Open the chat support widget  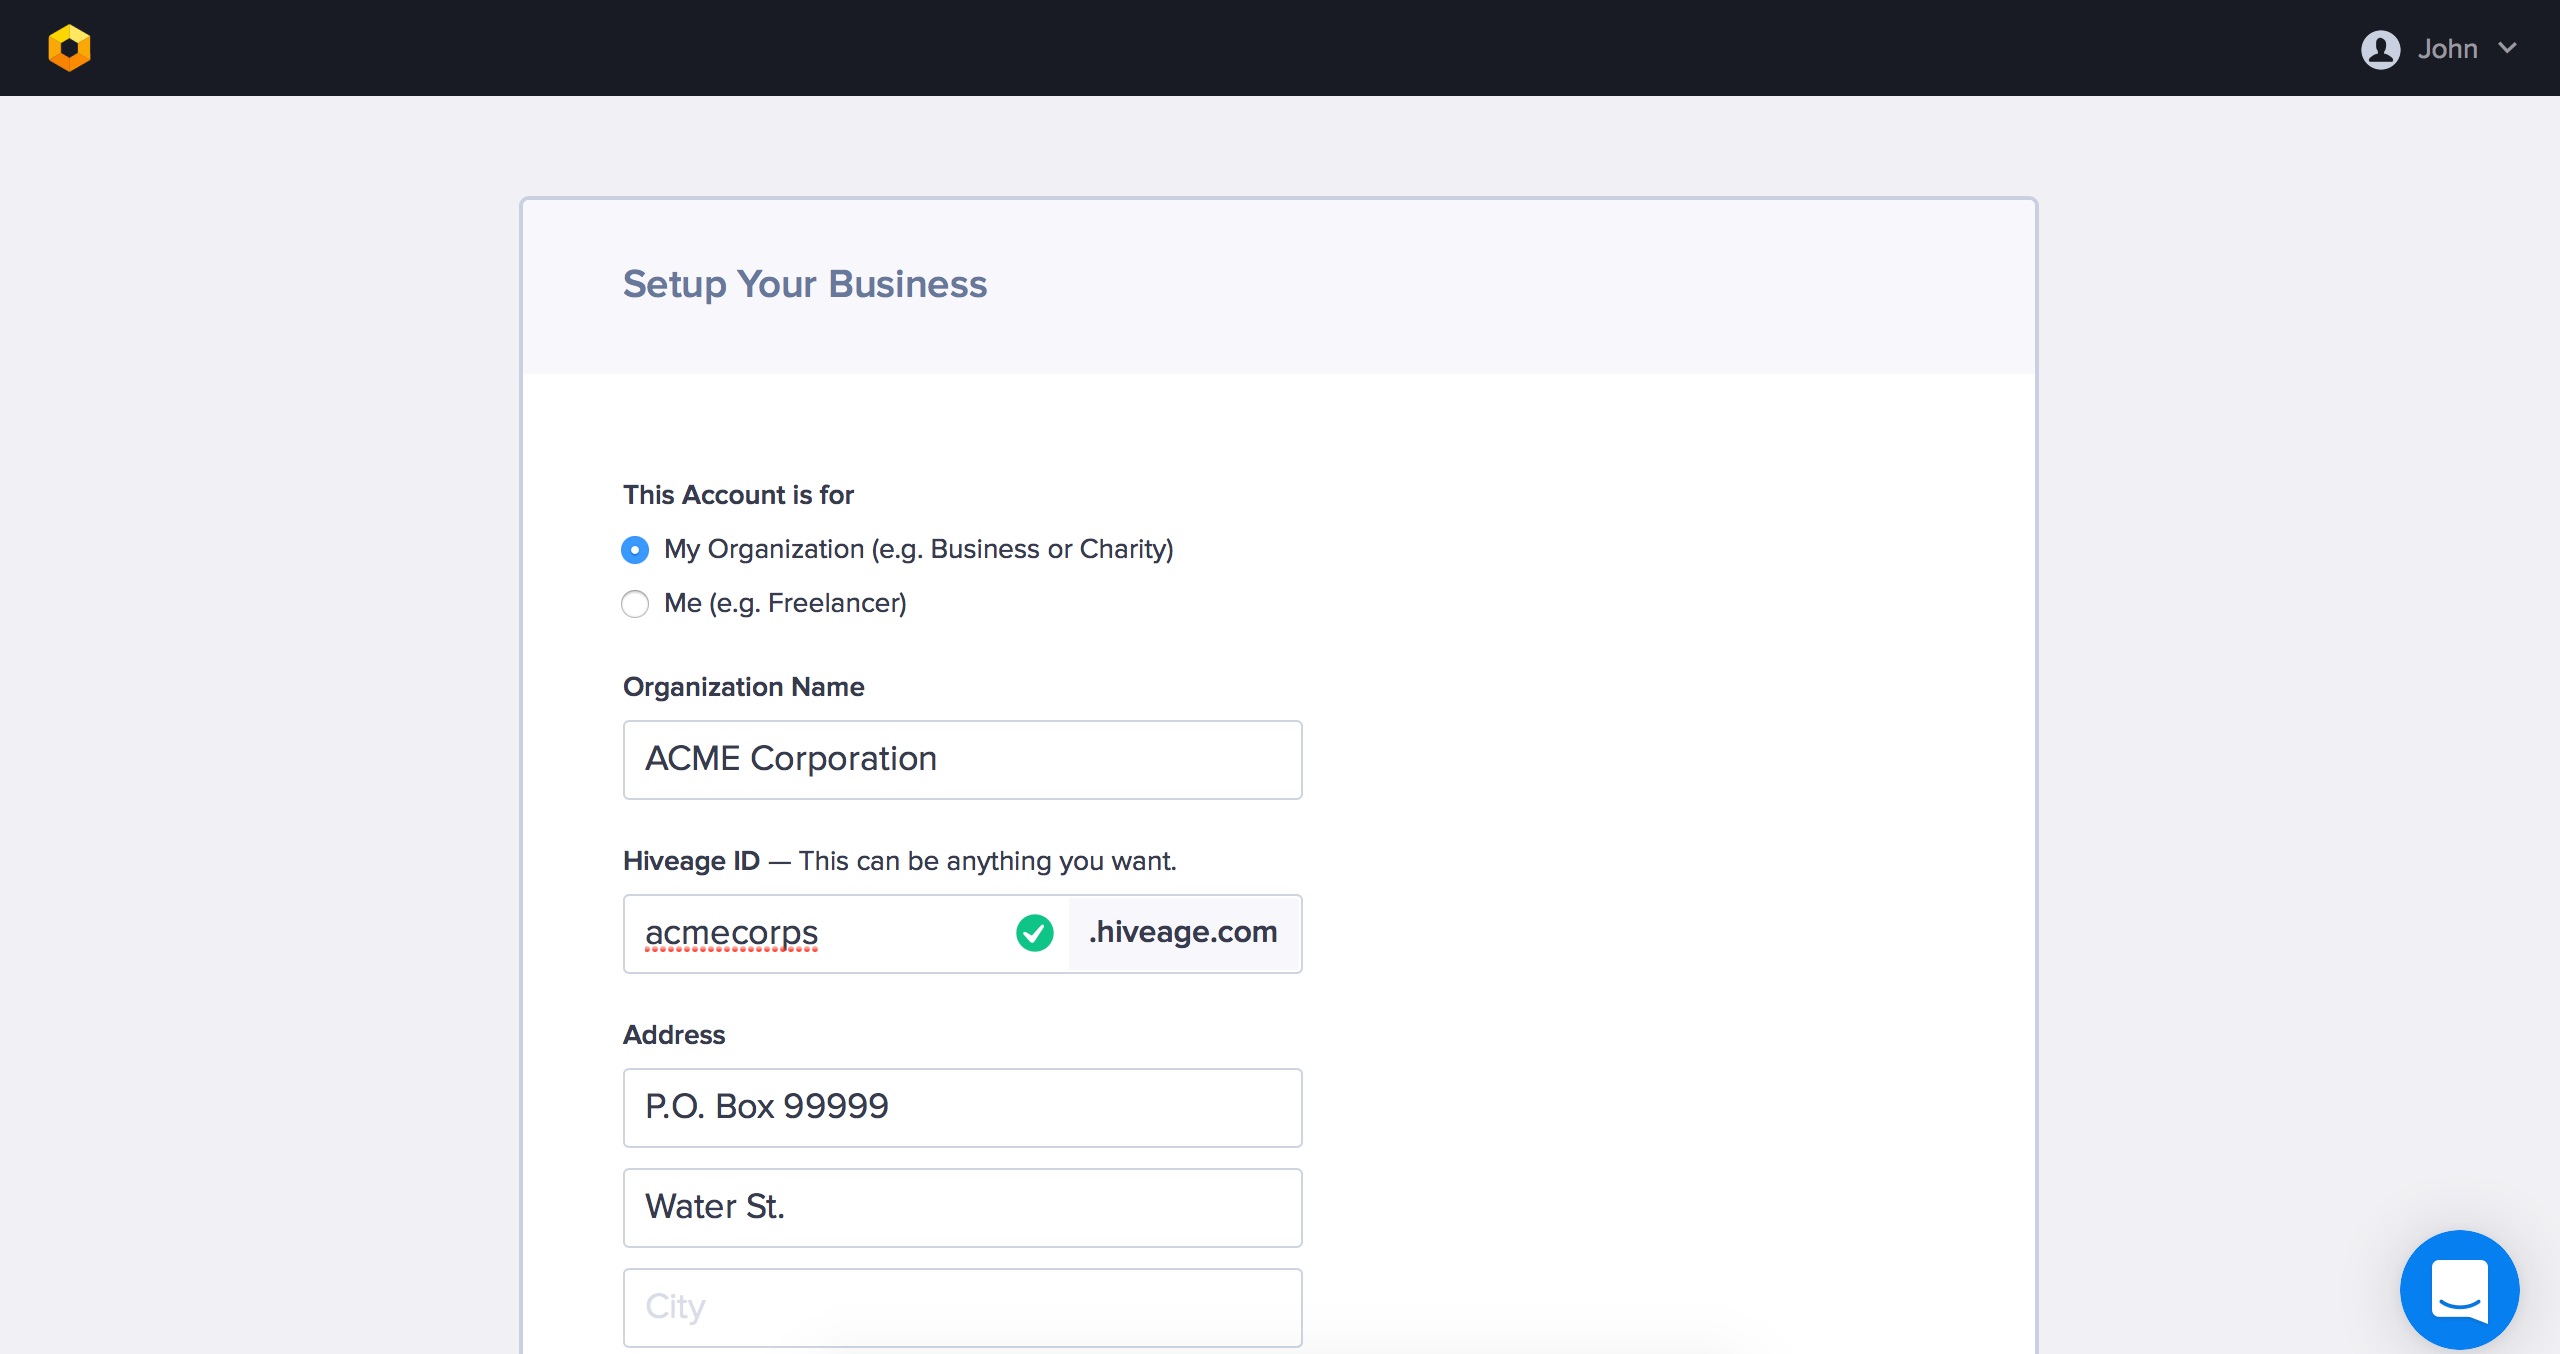point(2459,1289)
